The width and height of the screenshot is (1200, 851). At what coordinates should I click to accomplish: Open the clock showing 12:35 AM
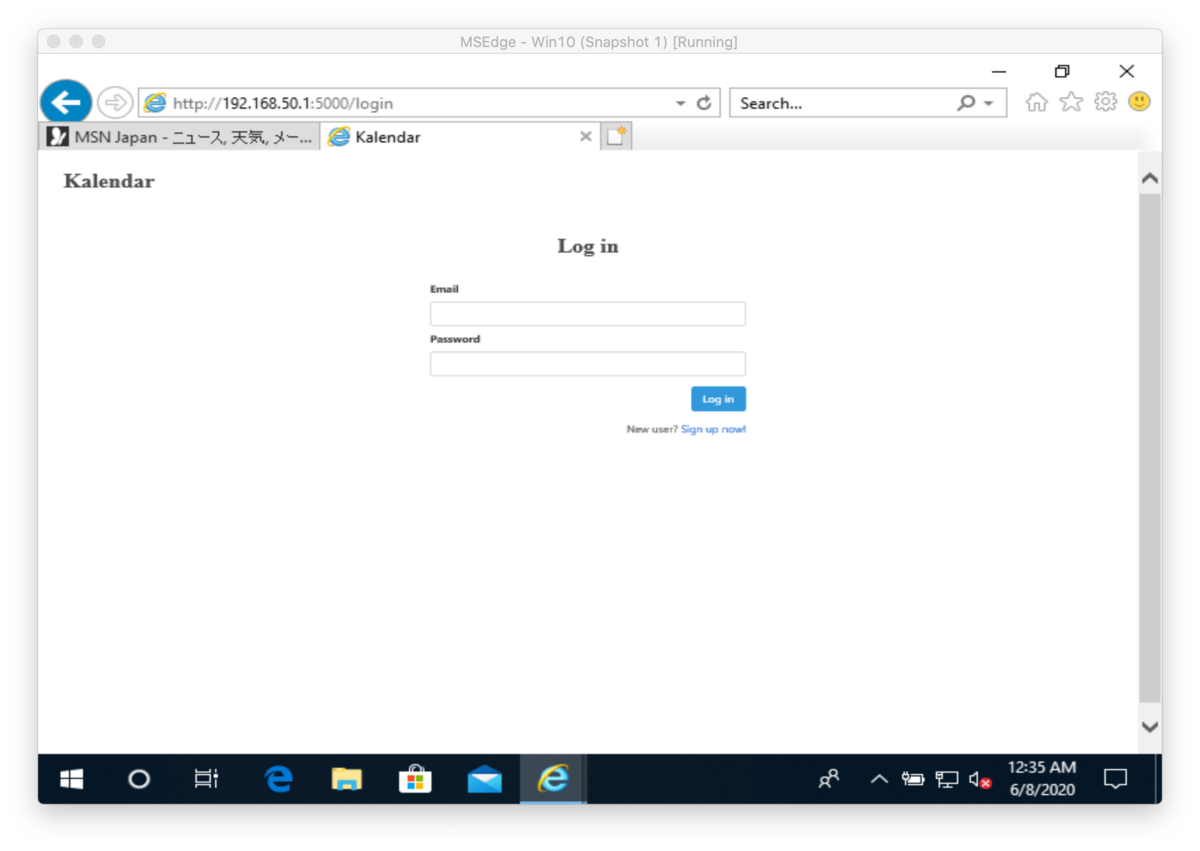[x=1042, y=779]
